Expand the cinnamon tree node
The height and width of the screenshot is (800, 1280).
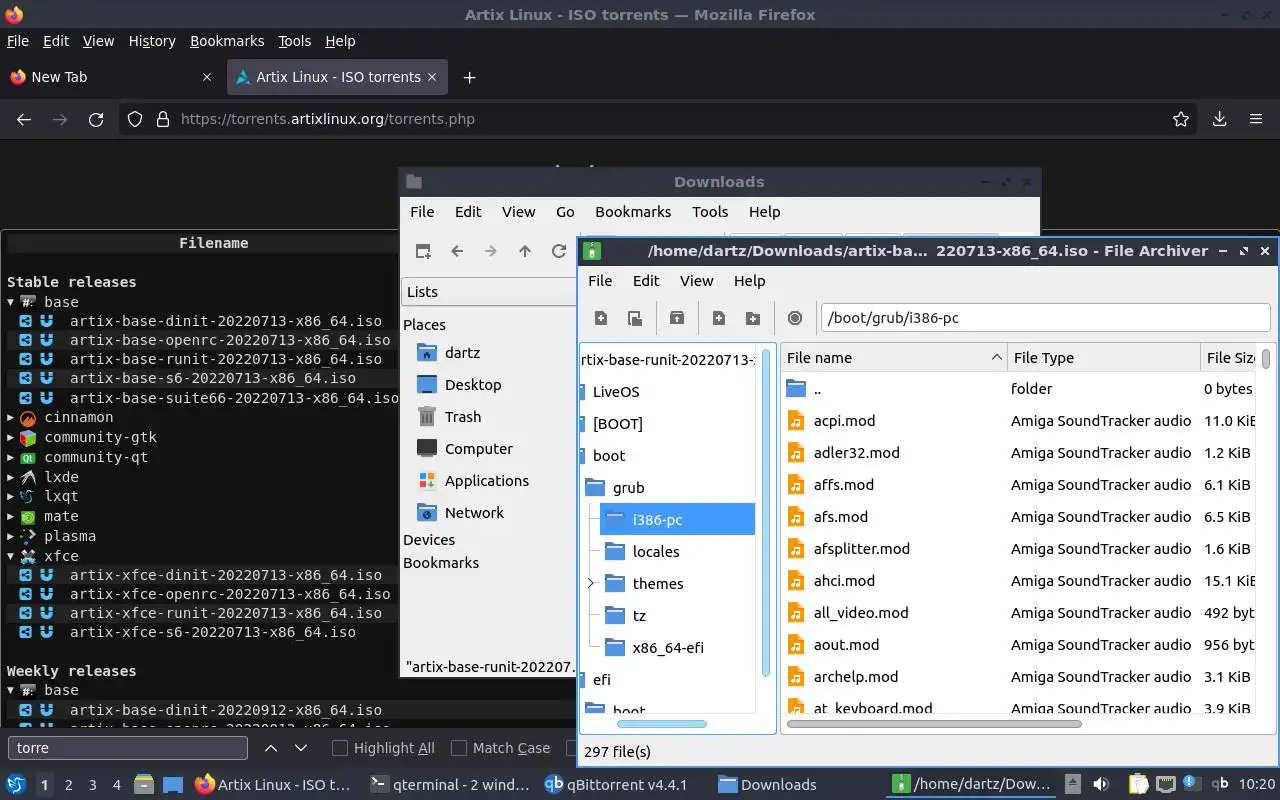pyautogui.click(x=11, y=417)
